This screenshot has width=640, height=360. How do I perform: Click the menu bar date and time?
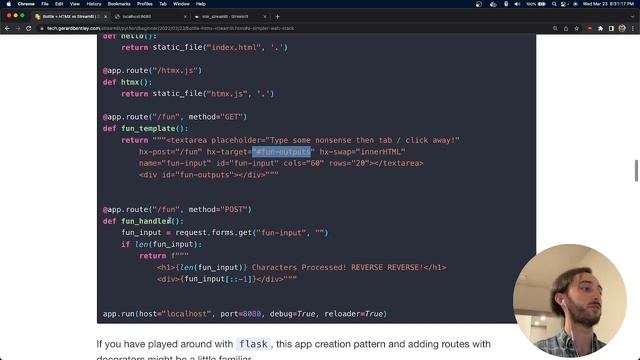click(608, 4)
